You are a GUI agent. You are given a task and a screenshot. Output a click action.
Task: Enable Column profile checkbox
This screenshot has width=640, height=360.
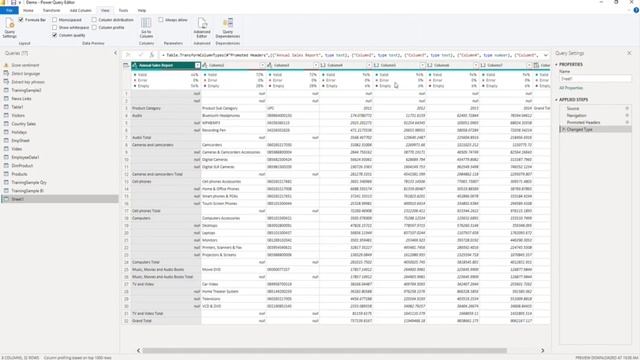[x=94, y=27]
